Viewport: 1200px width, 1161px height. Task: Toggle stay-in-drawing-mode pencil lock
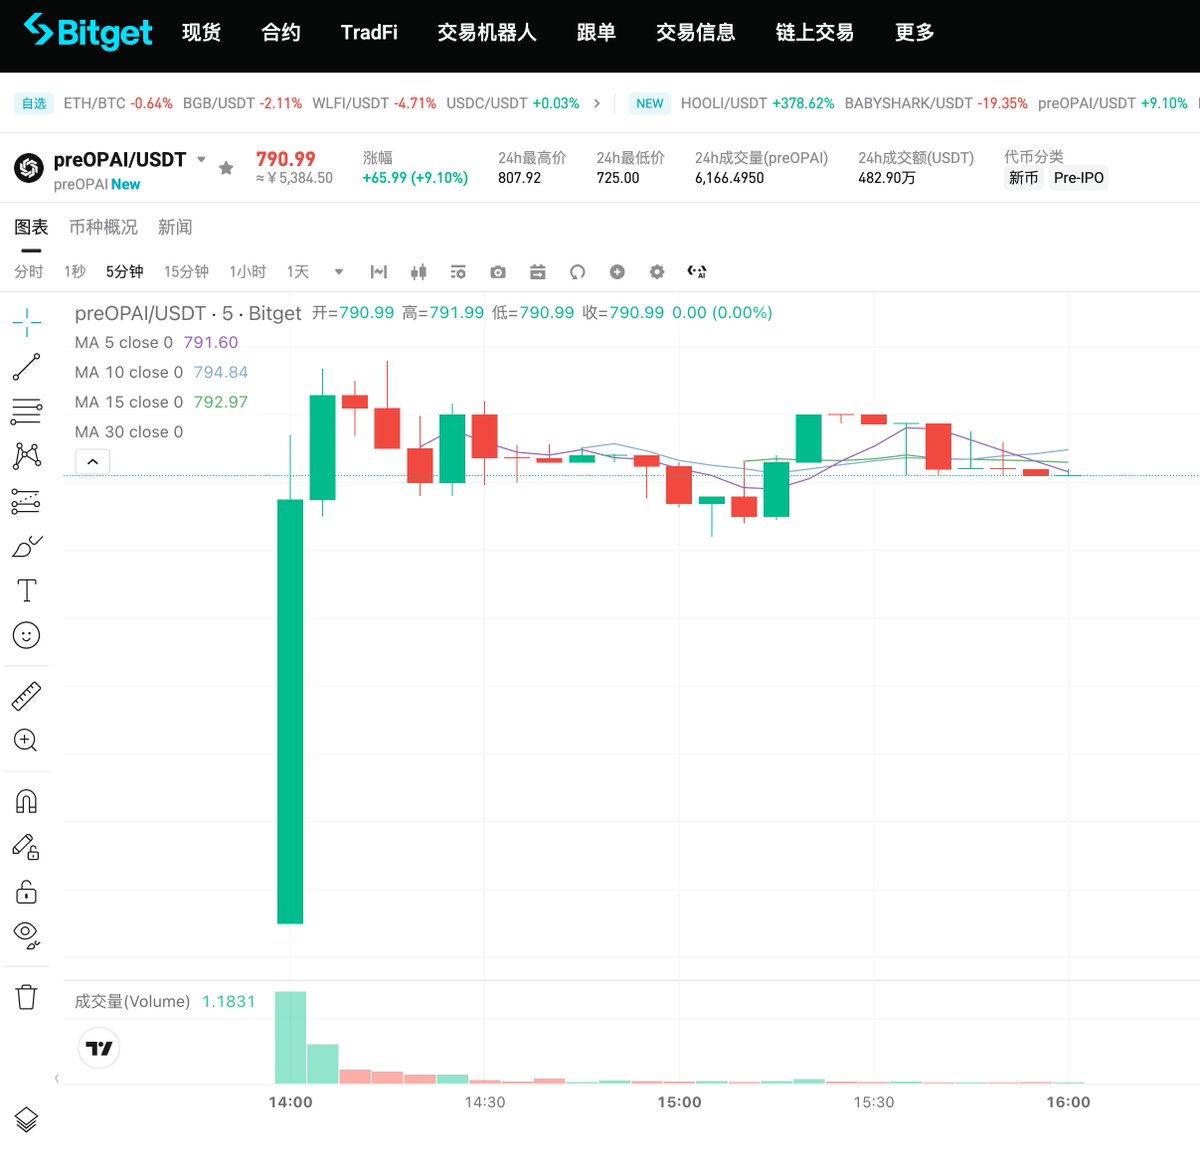(27, 847)
